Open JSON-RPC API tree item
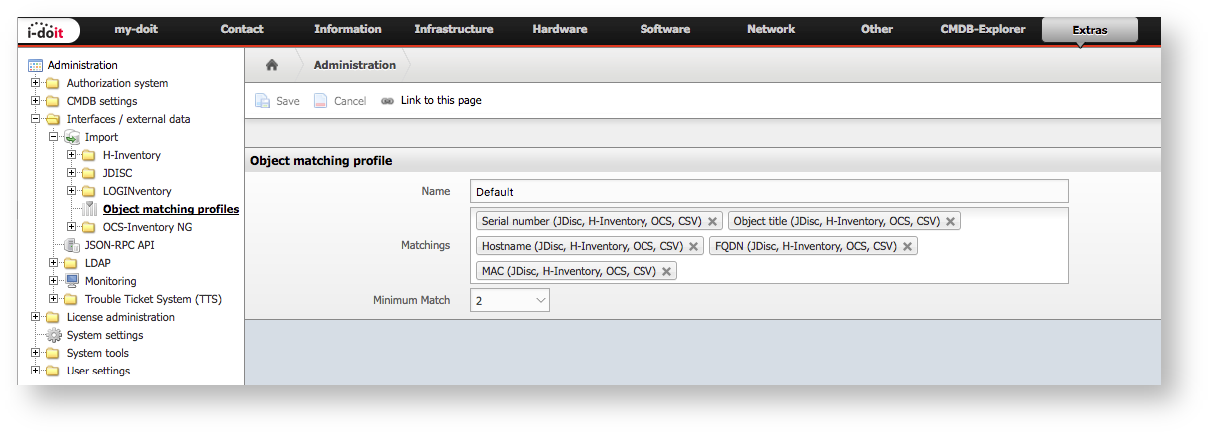The image size is (1209, 433). (x=119, y=245)
